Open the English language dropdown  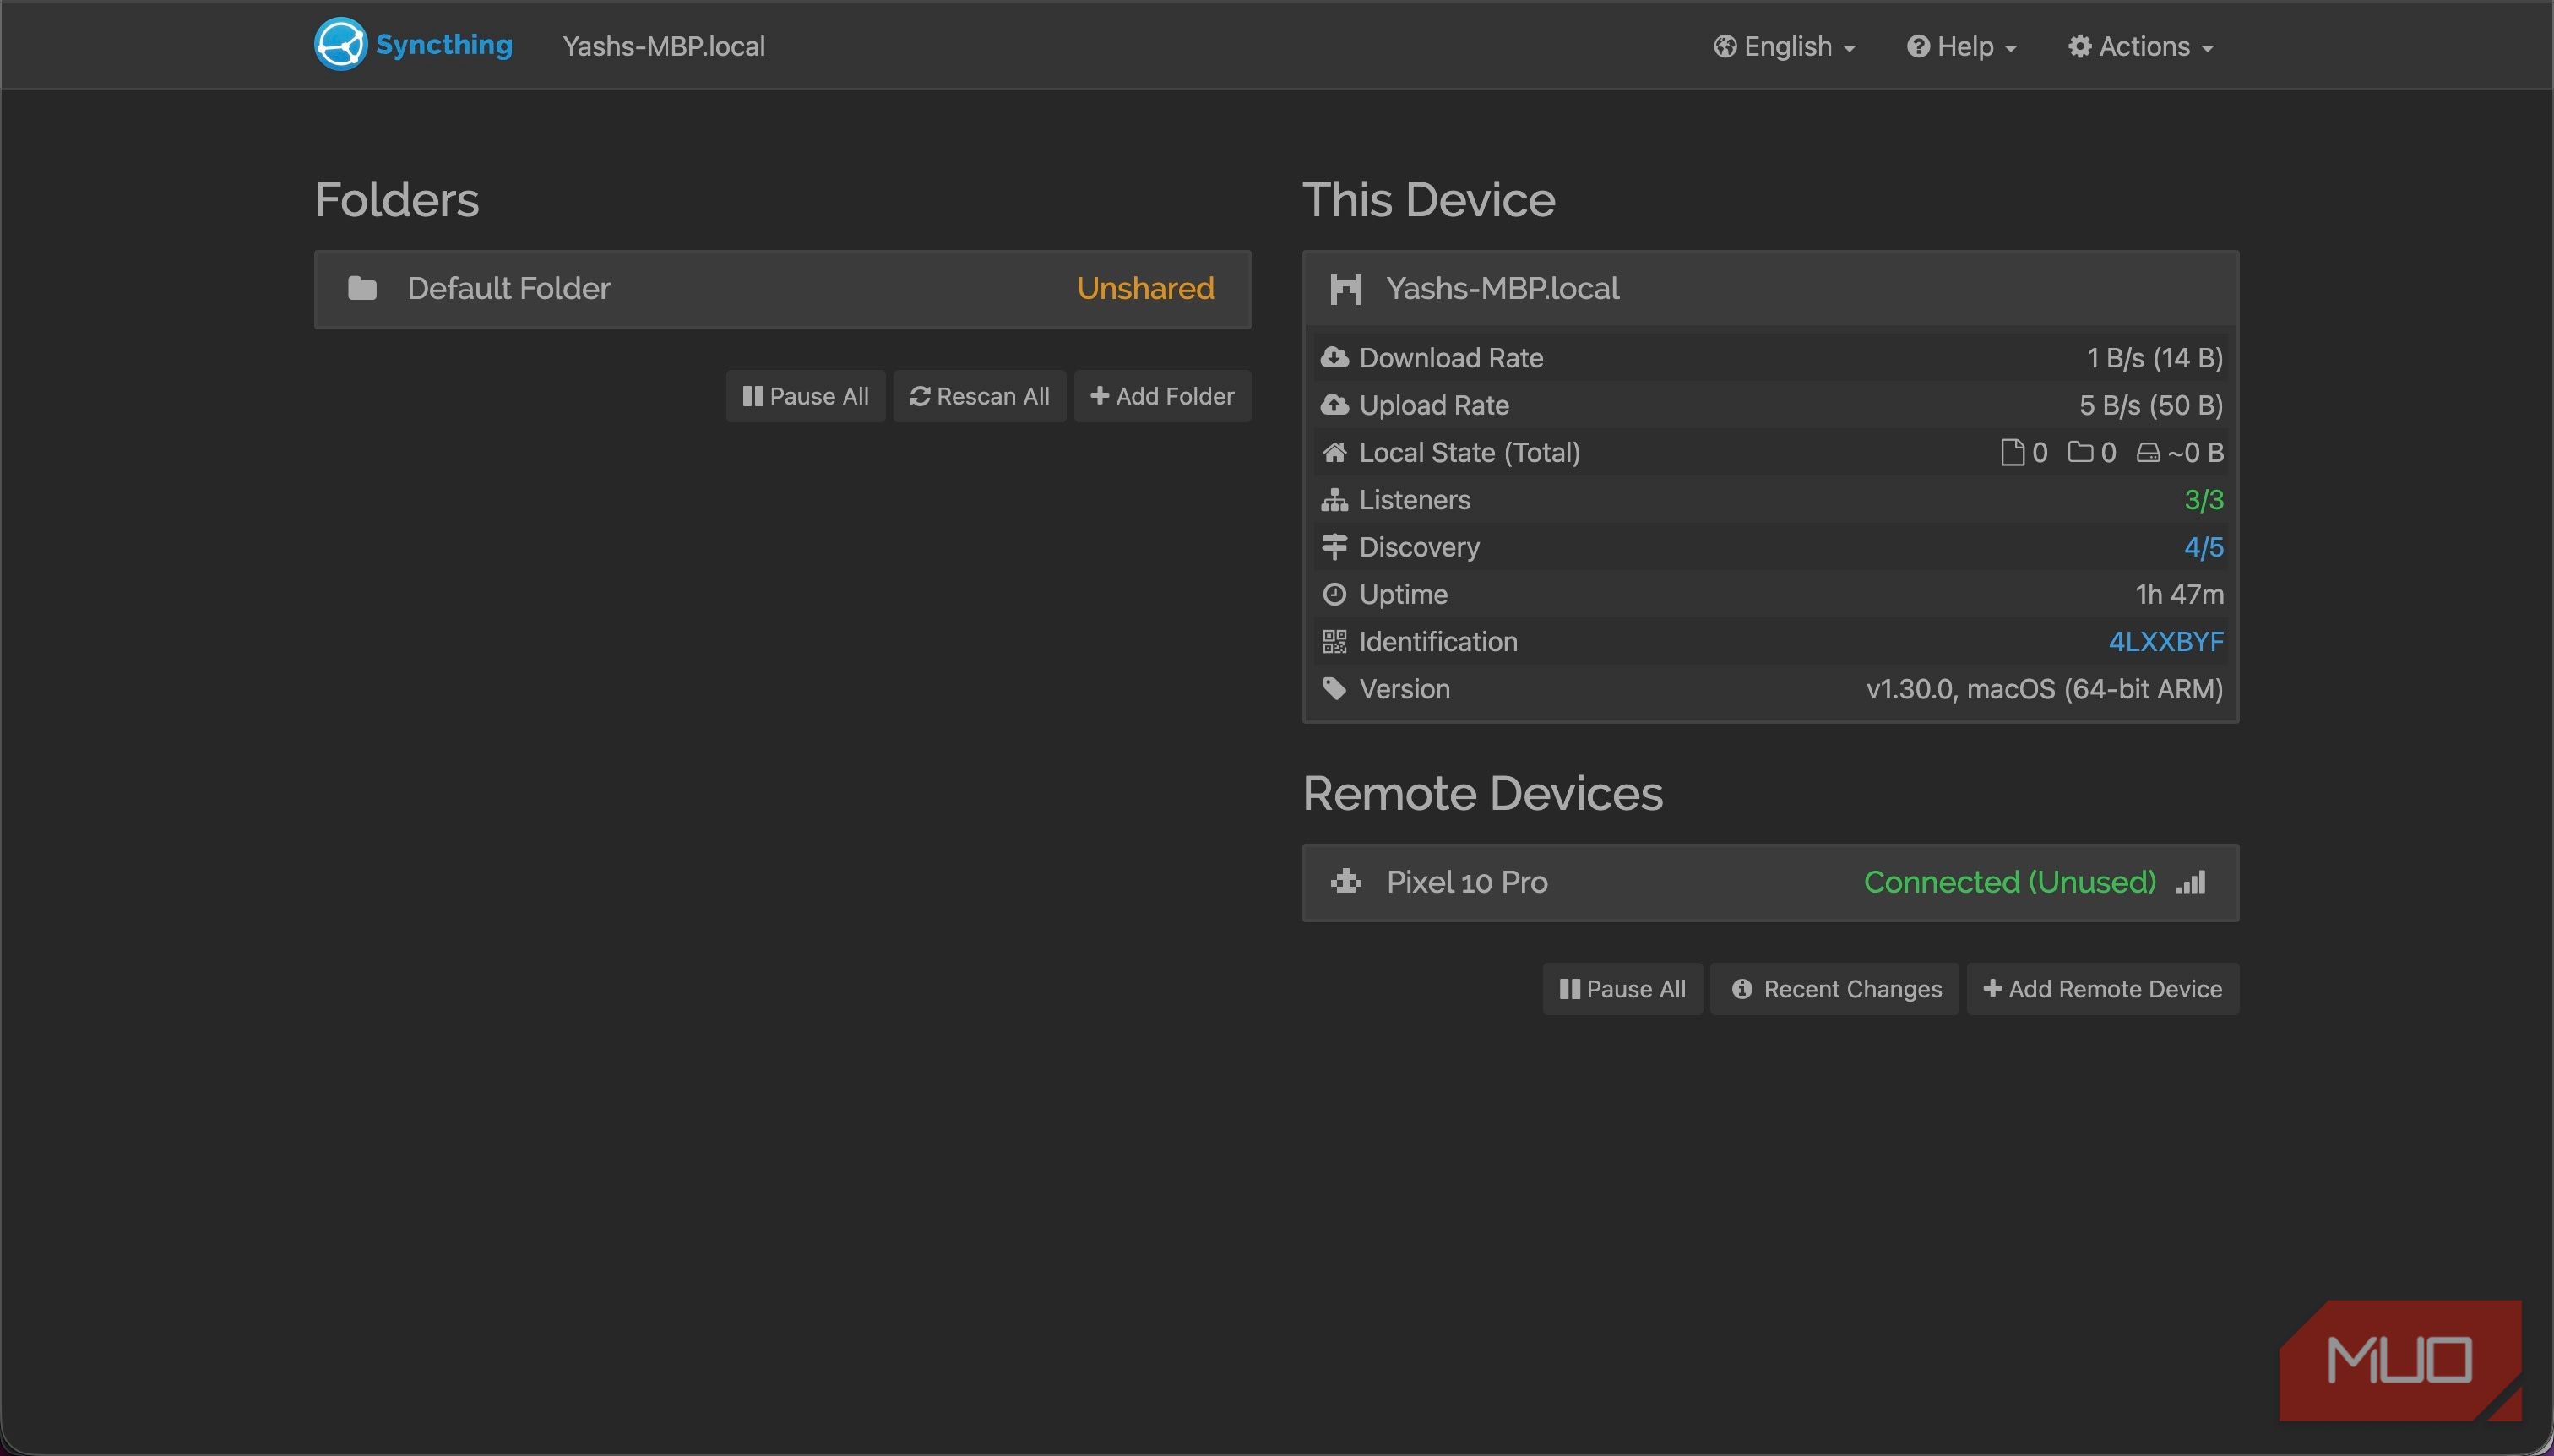point(1784,46)
